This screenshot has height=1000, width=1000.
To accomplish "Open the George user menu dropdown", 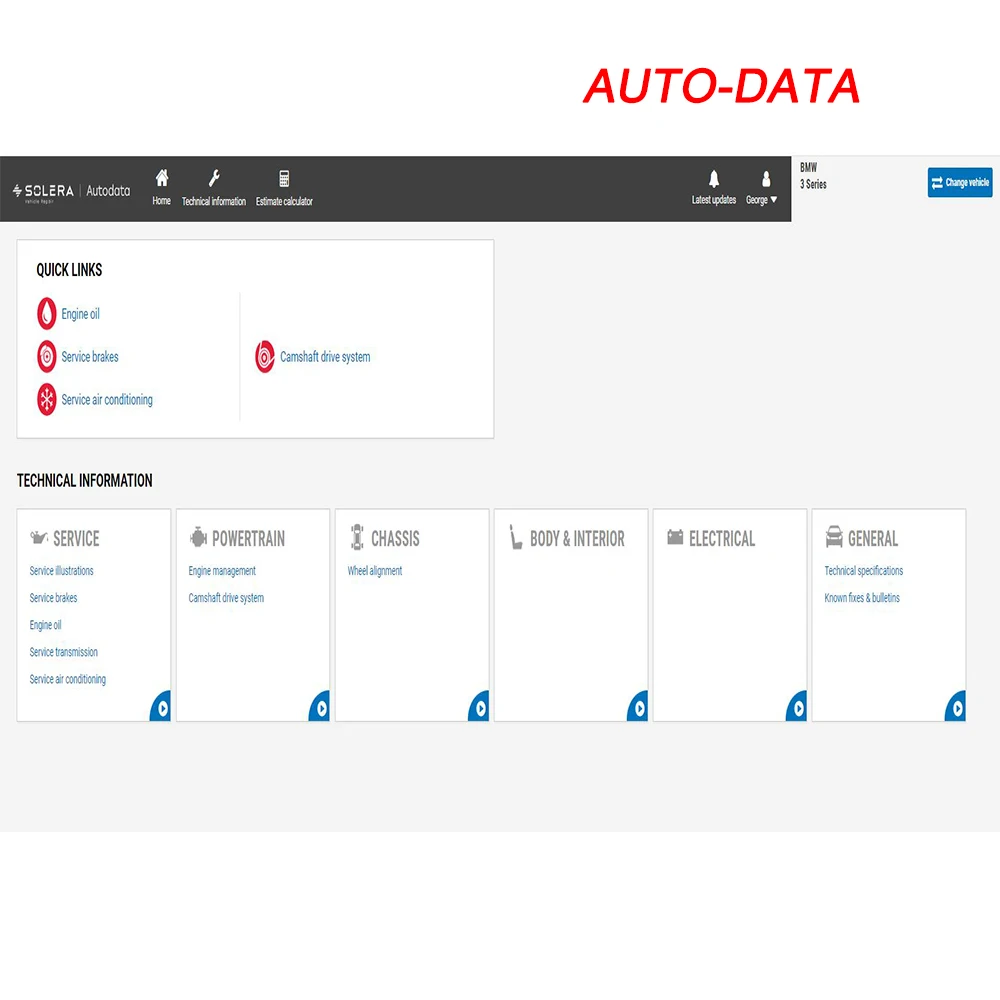I will tap(761, 200).
